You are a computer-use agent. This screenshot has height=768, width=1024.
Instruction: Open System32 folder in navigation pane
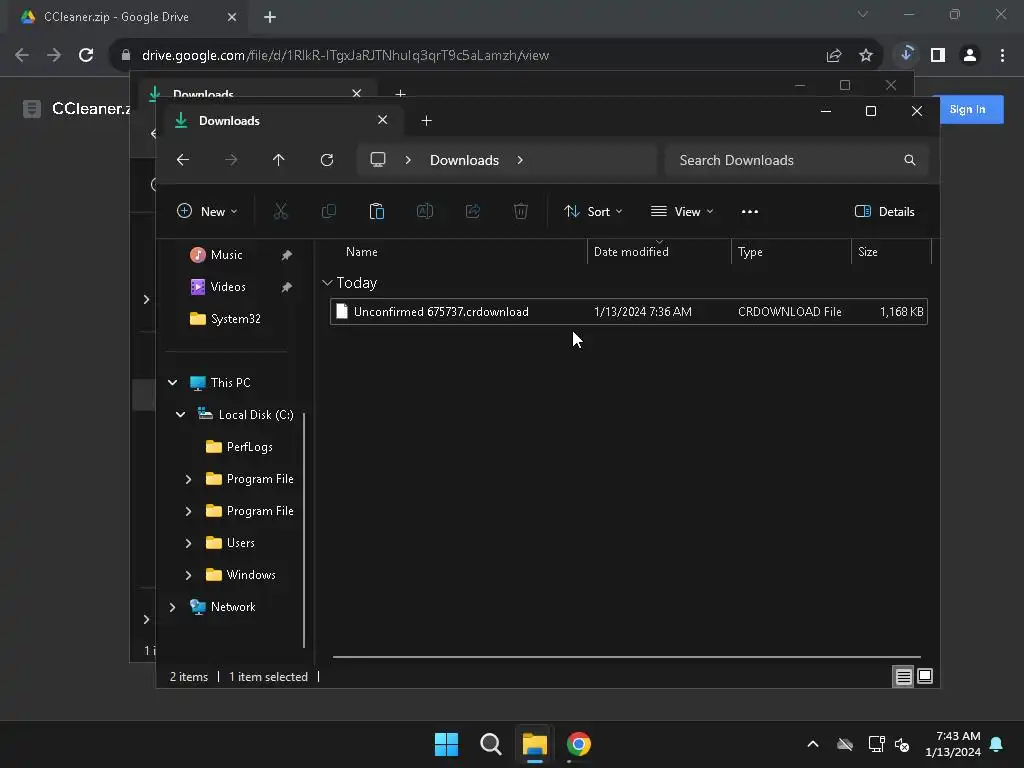pyautogui.click(x=225, y=319)
